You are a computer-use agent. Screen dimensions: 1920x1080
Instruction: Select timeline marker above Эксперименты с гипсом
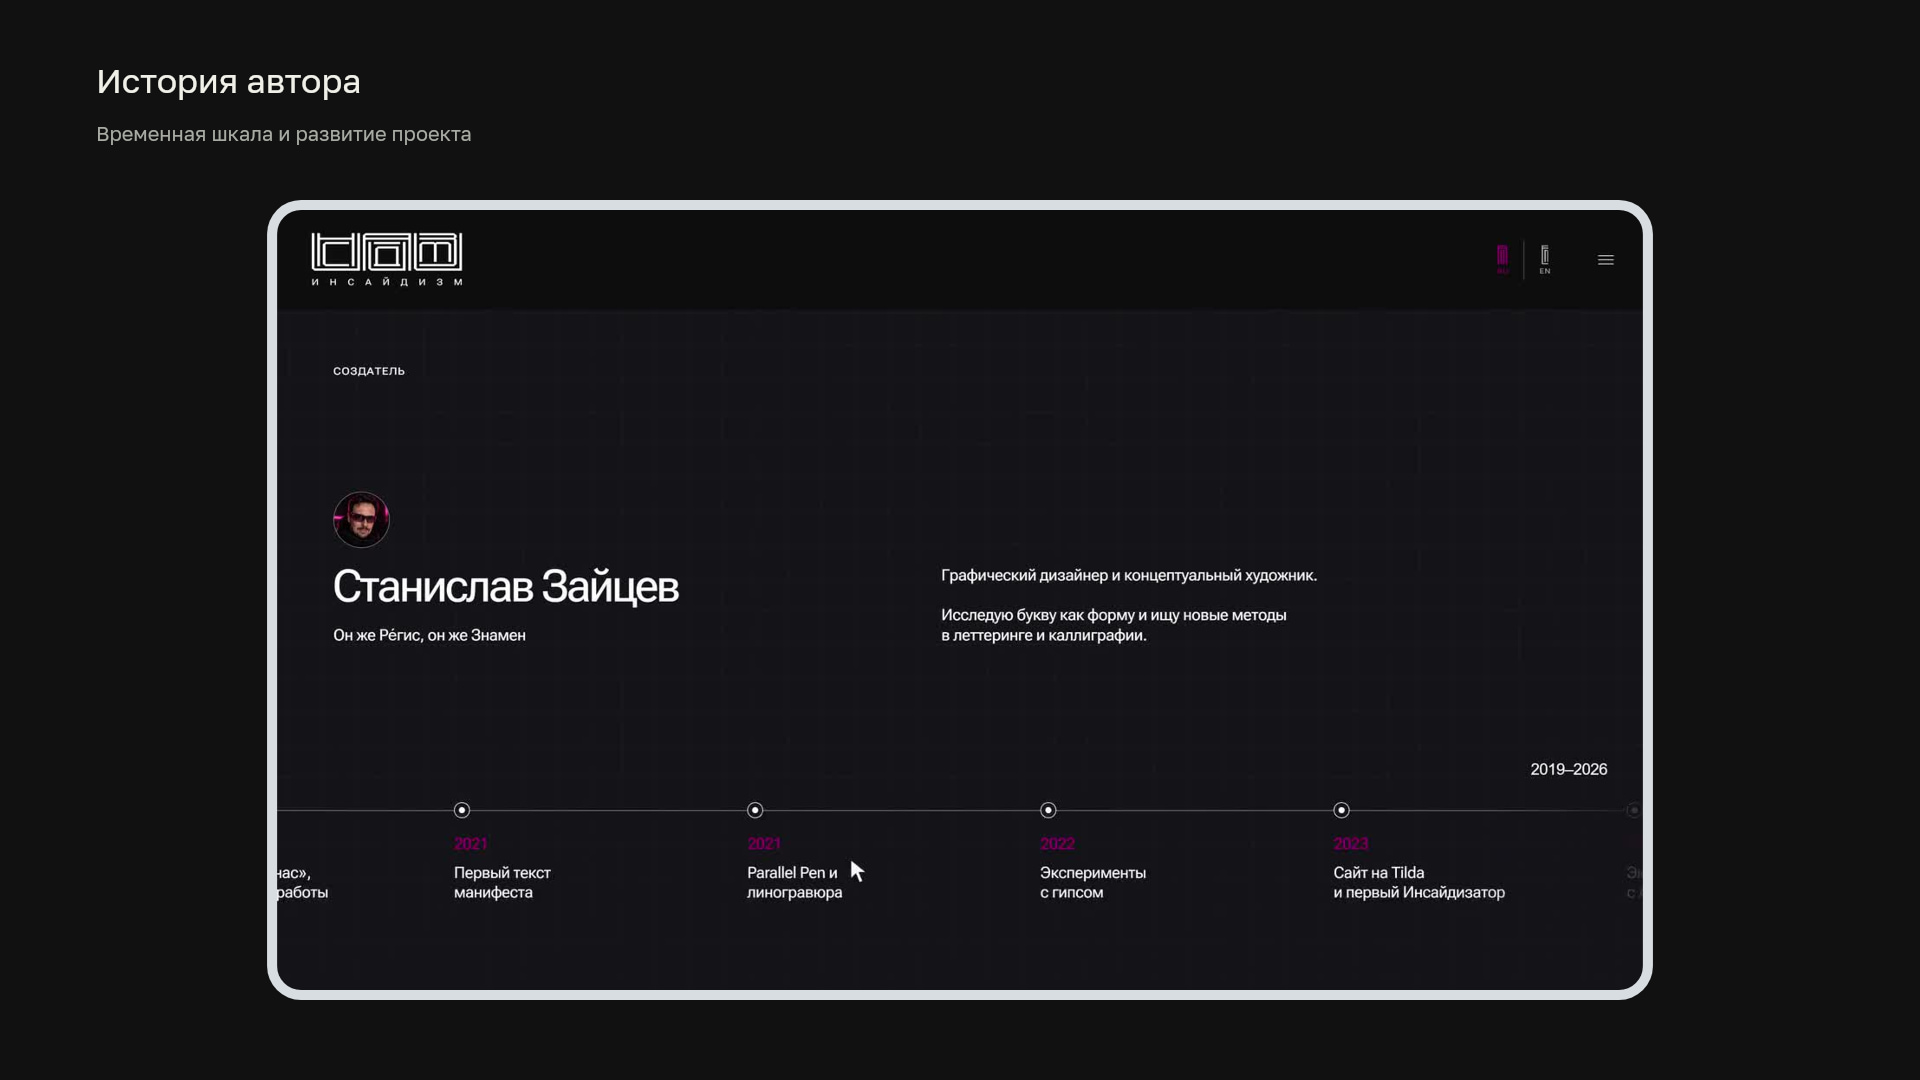tap(1048, 810)
